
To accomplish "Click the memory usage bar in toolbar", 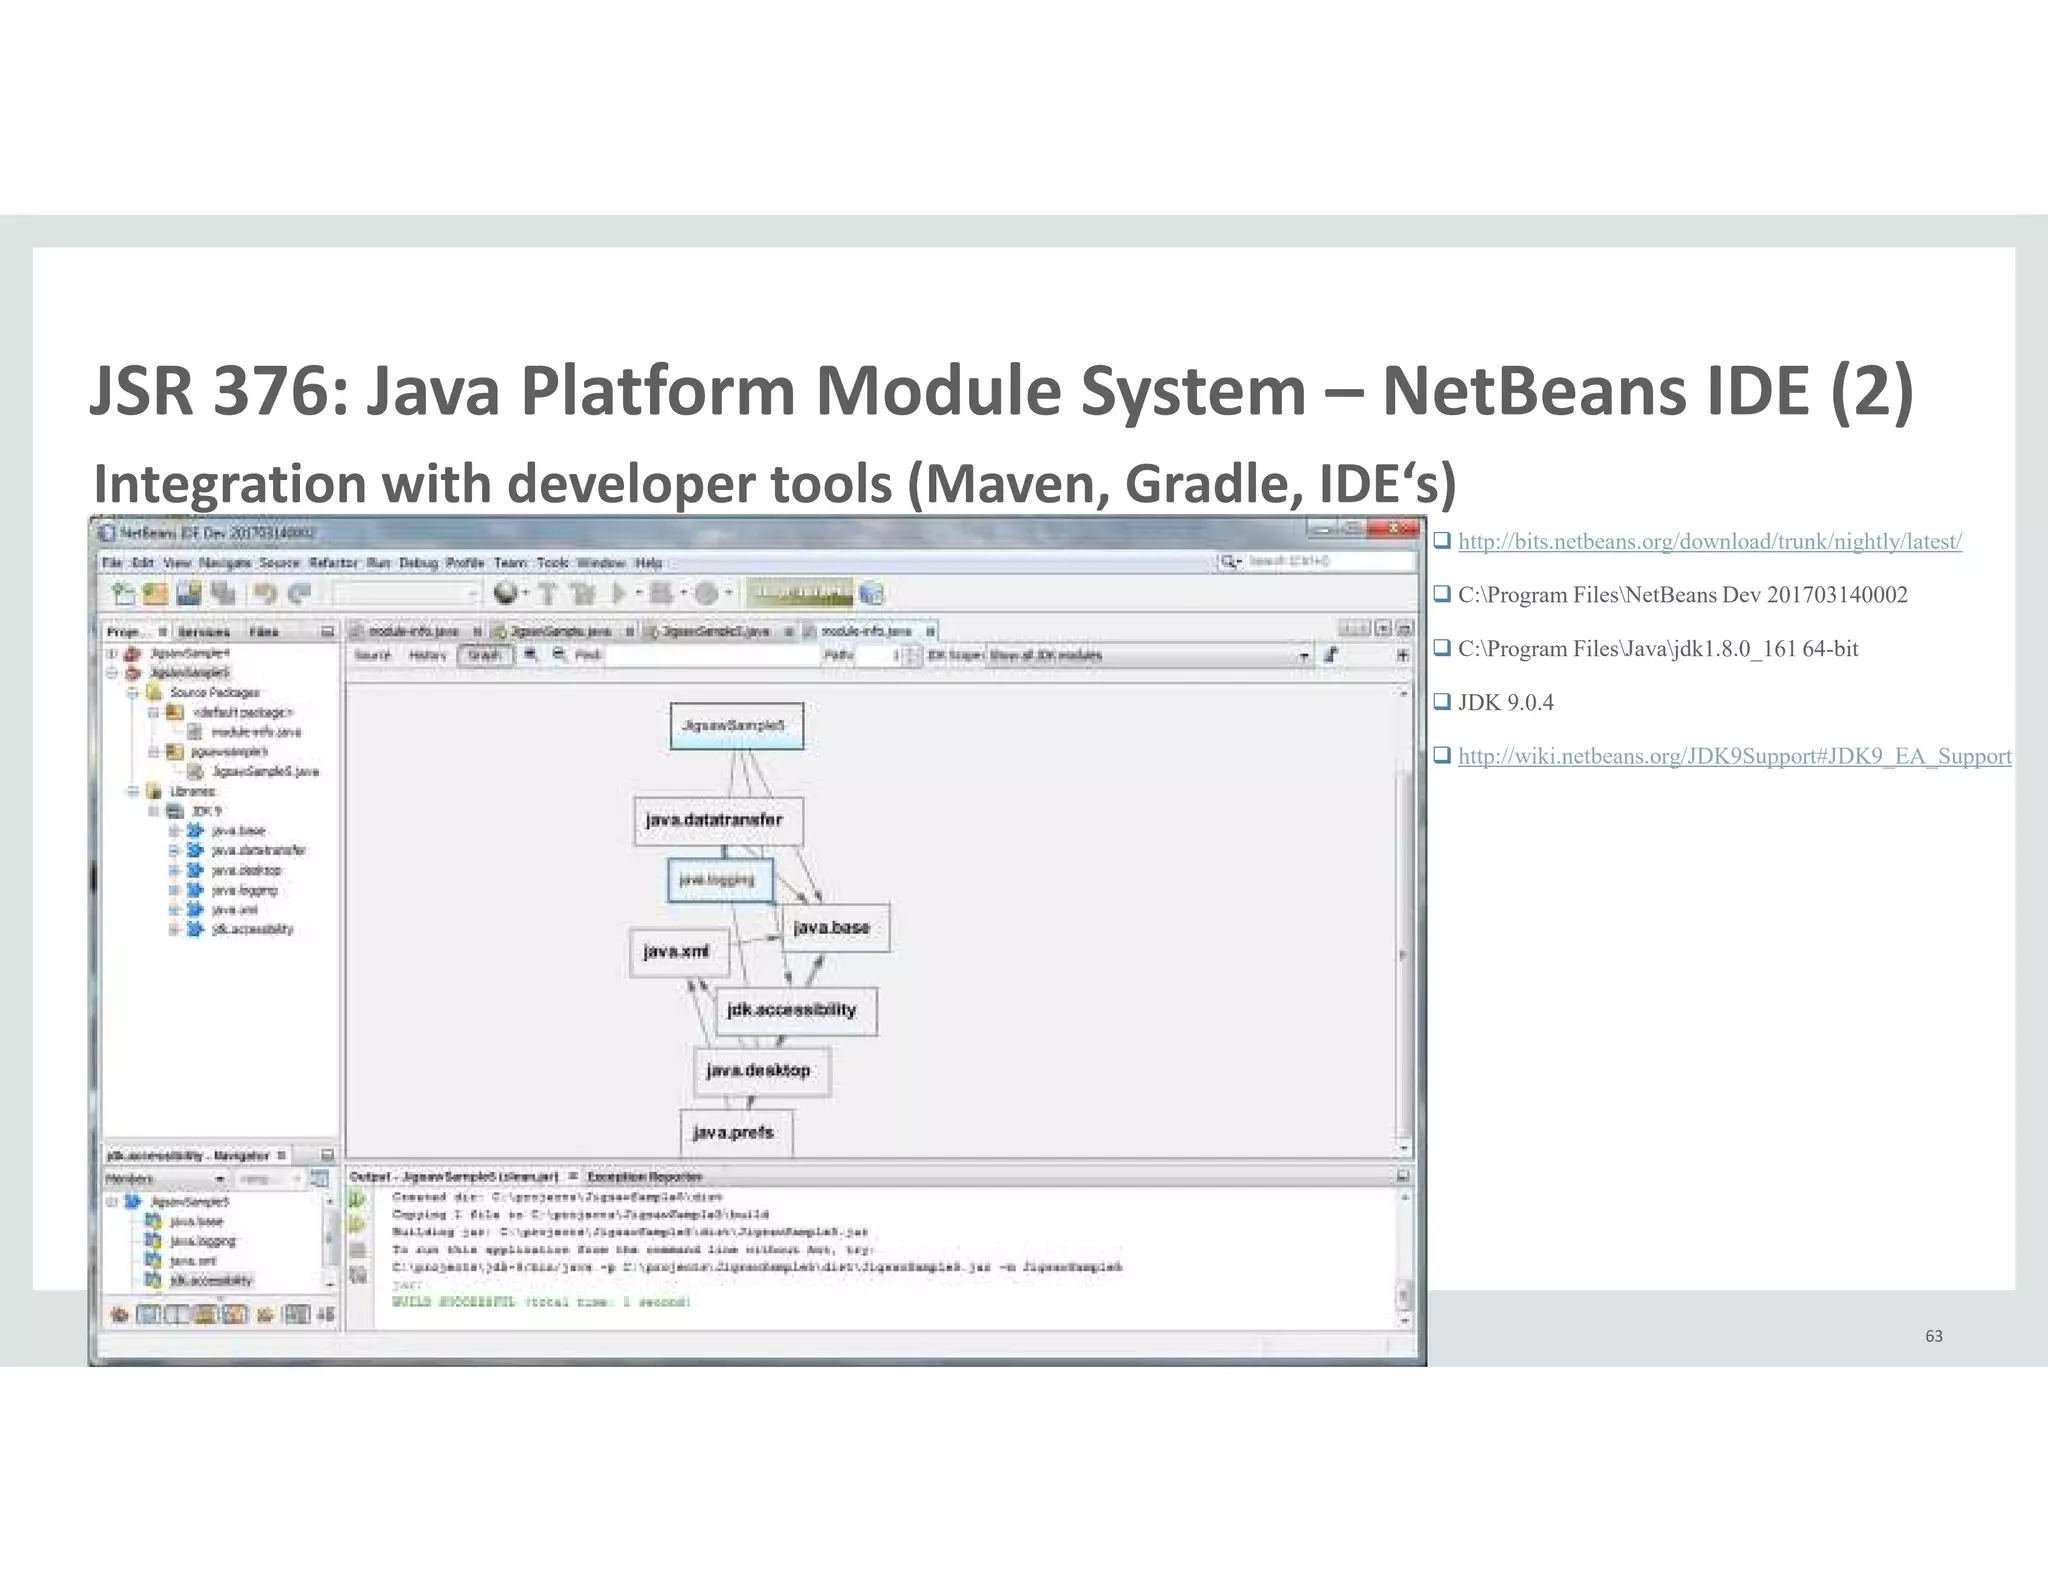I will [800, 594].
